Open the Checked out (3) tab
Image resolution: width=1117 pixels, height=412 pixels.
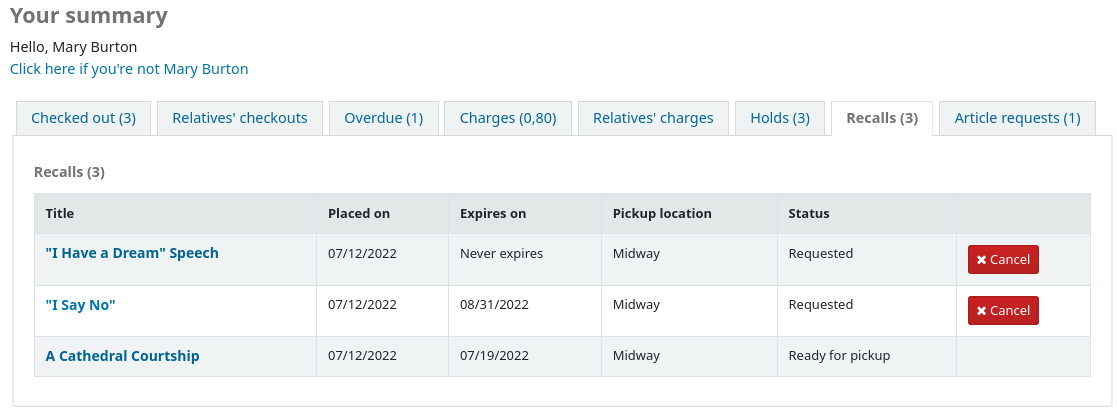tap(83, 118)
